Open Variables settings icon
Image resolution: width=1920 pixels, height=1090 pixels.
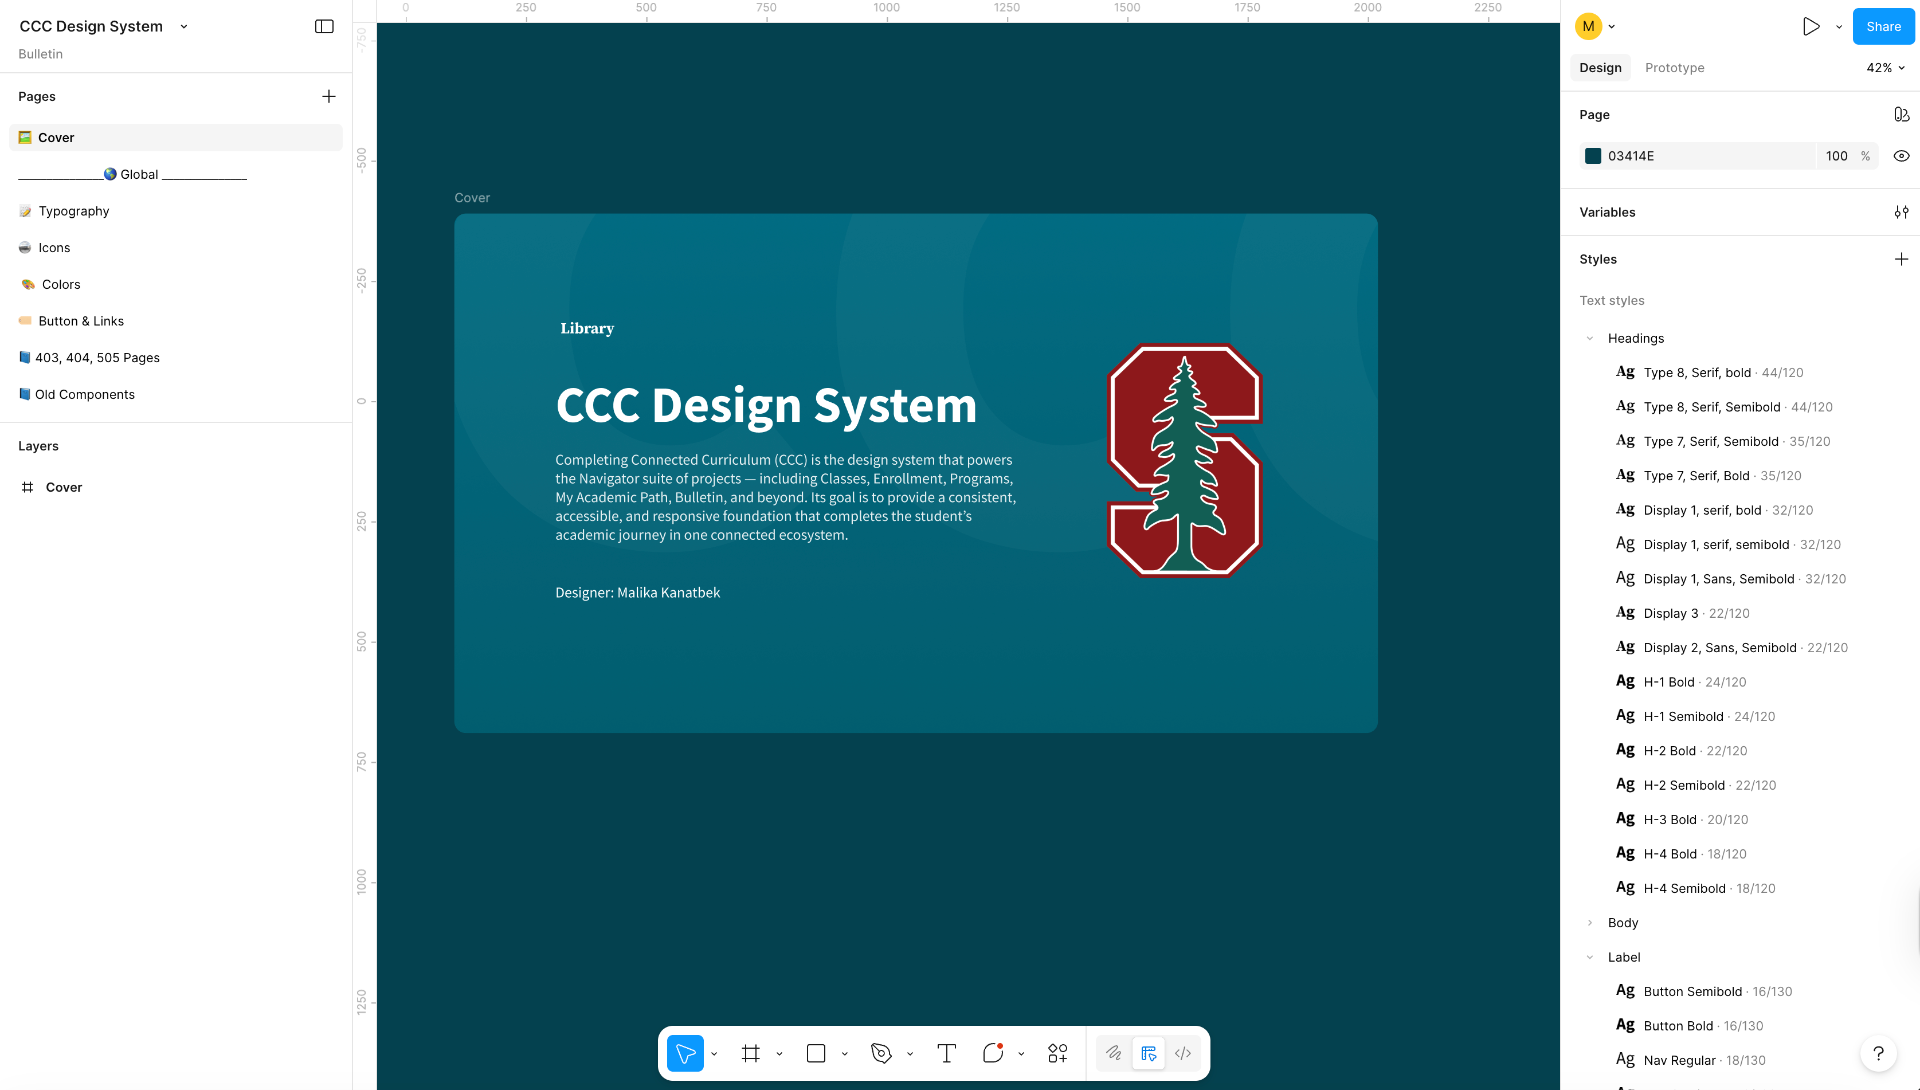click(1901, 212)
